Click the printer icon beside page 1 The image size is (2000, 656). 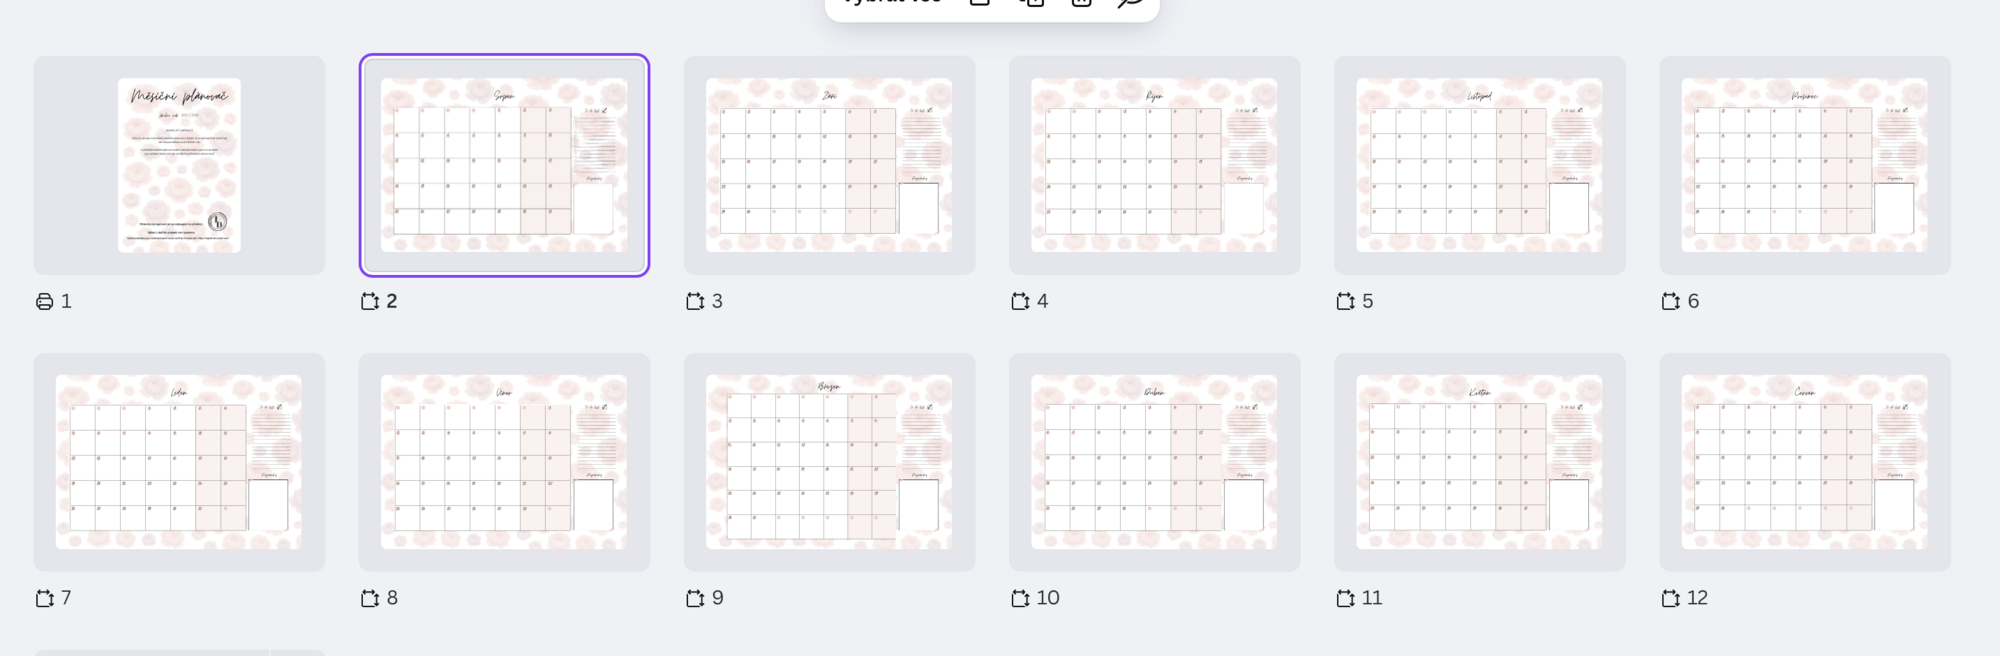click(x=44, y=301)
